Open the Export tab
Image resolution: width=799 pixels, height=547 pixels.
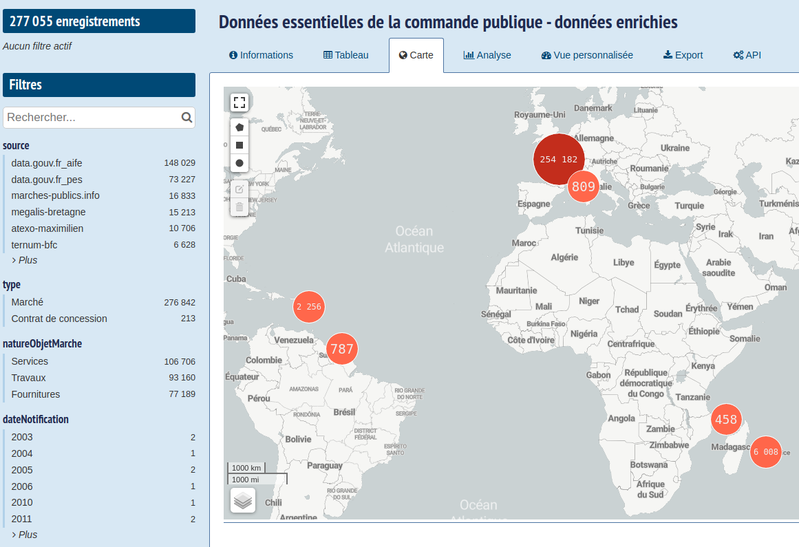click(683, 55)
